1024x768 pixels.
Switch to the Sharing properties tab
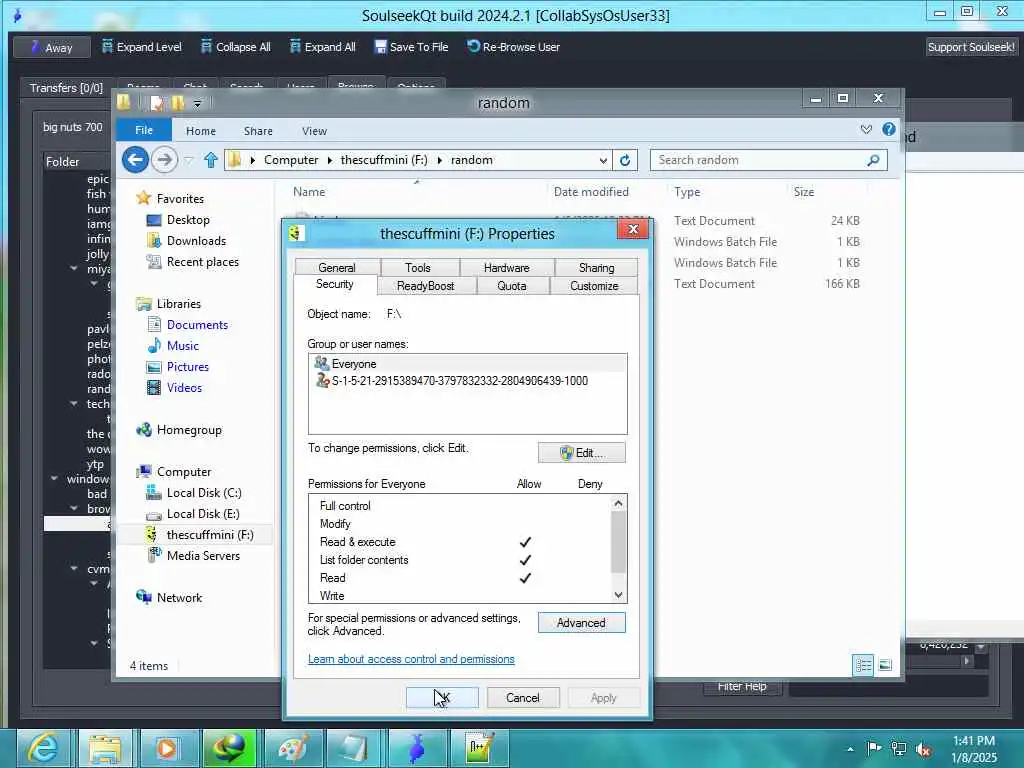(x=596, y=268)
